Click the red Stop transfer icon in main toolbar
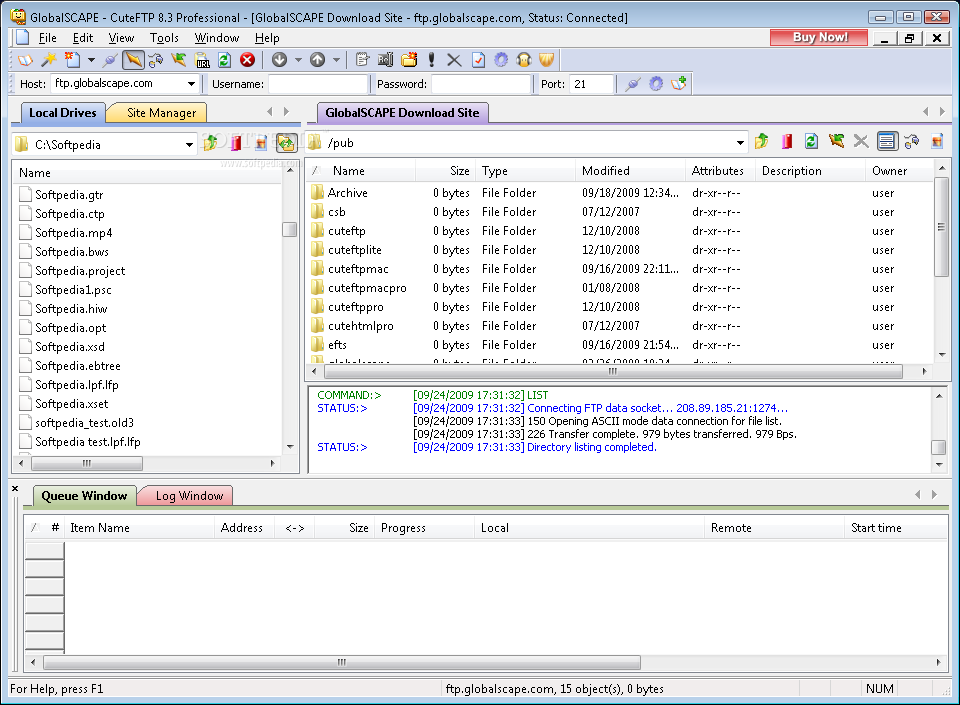 (x=247, y=60)
